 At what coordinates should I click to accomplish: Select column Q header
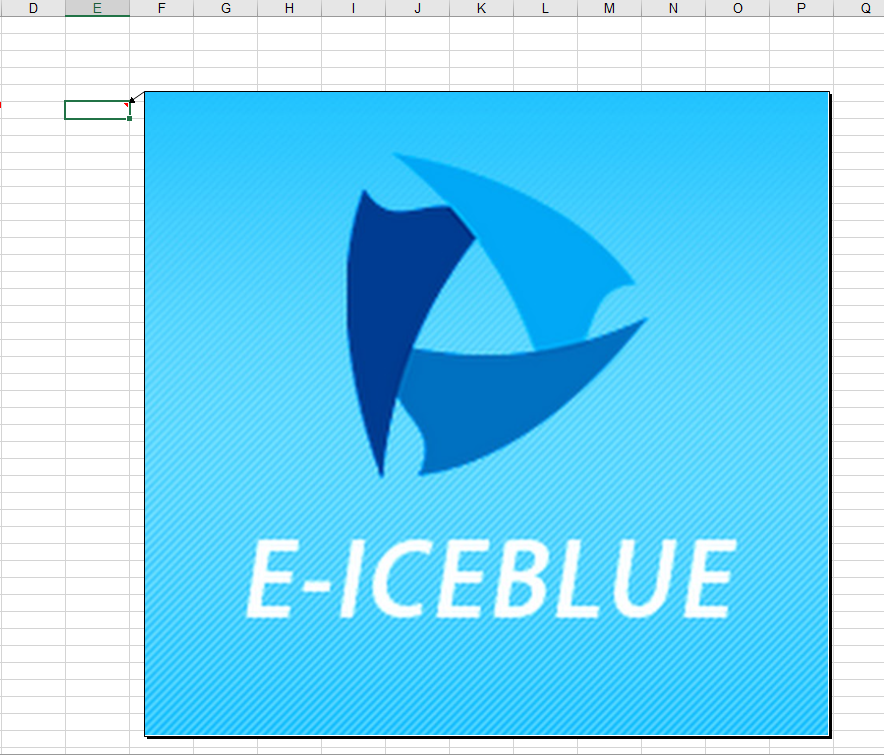click(x=859, y=8)
